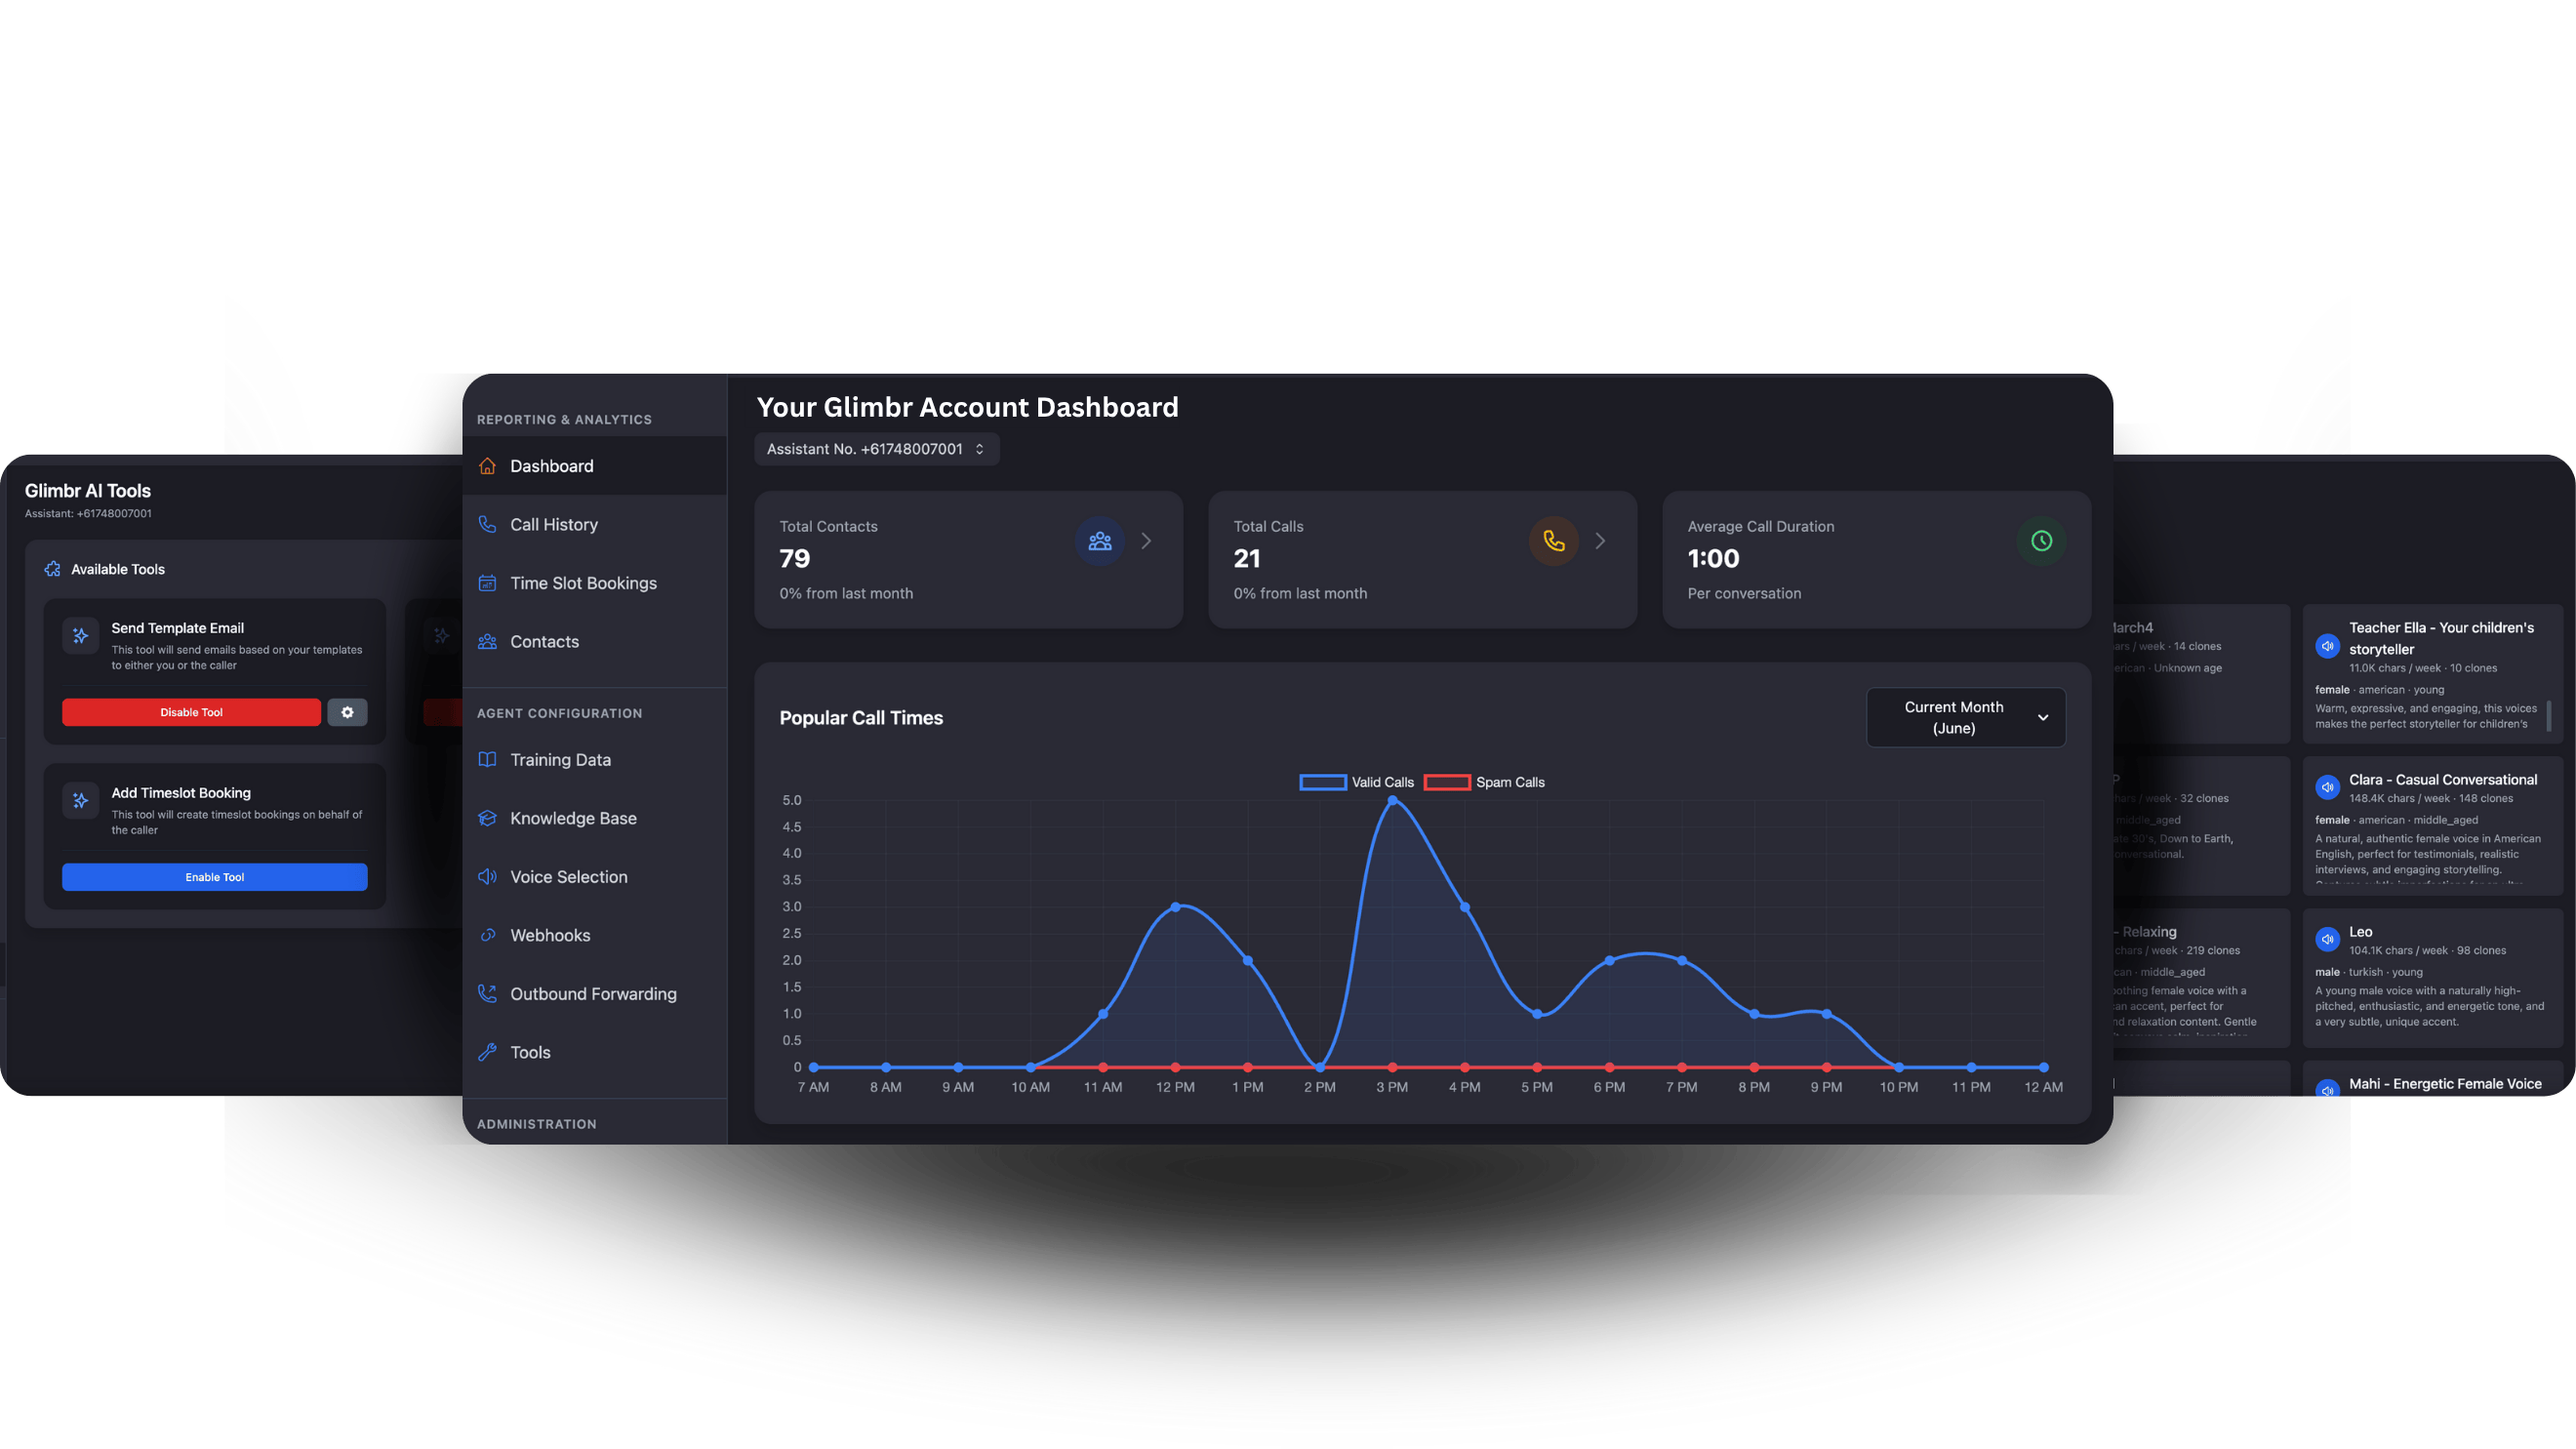This screenshot has width=2576, height=1449.
Task: Open Call History via the phone icon
Action: click(487, 524)
